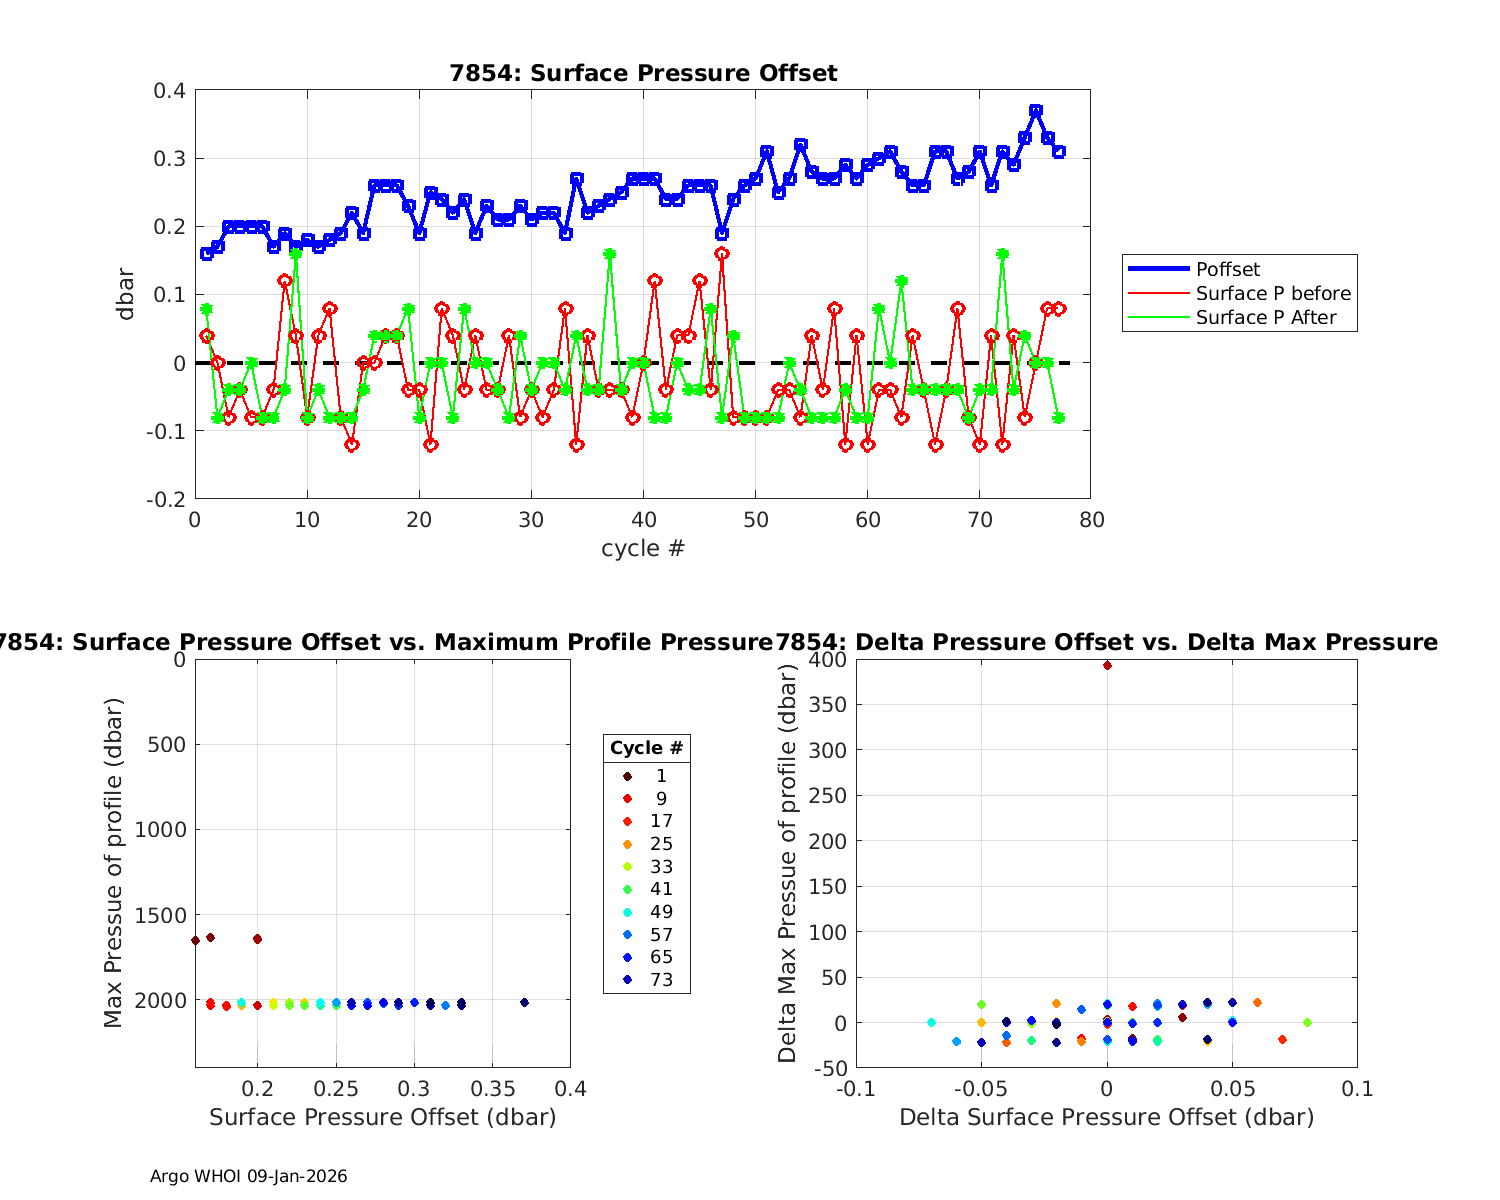The image size is (1500, 1200).
Task: Click the highest blue Poffset peak point
Action: click(1036, 111)
